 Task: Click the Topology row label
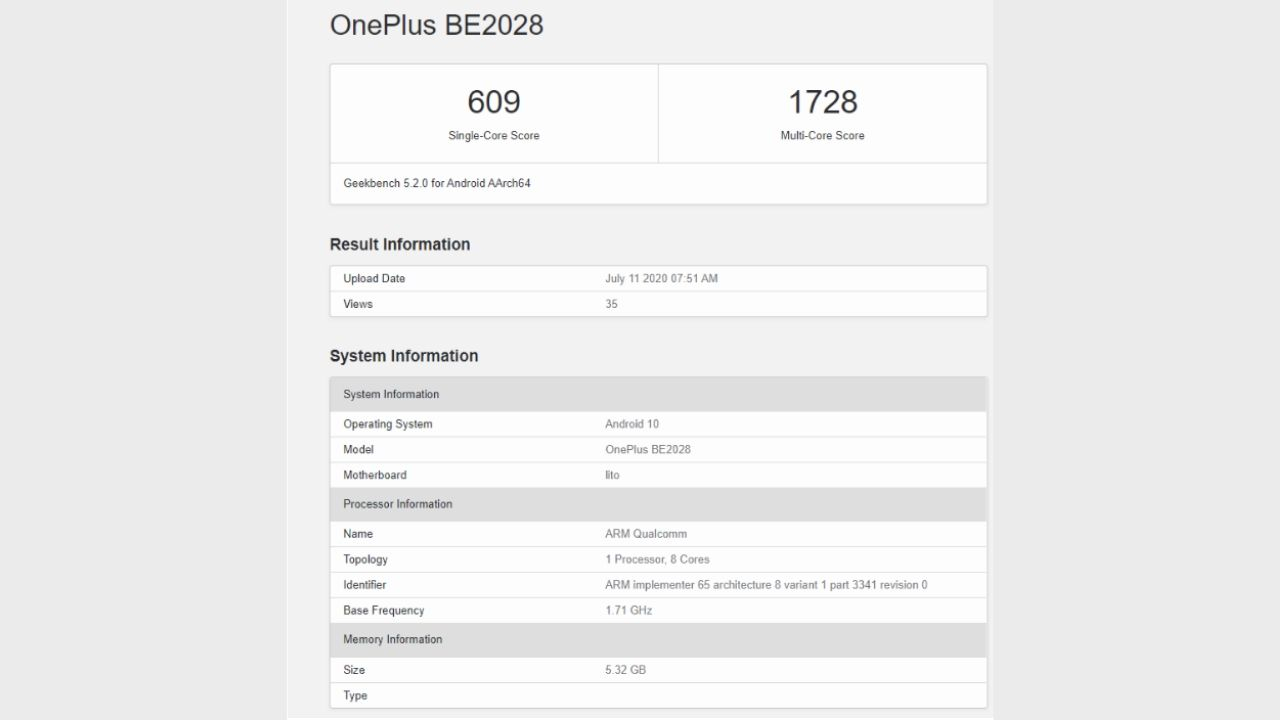tap(365, 560)
